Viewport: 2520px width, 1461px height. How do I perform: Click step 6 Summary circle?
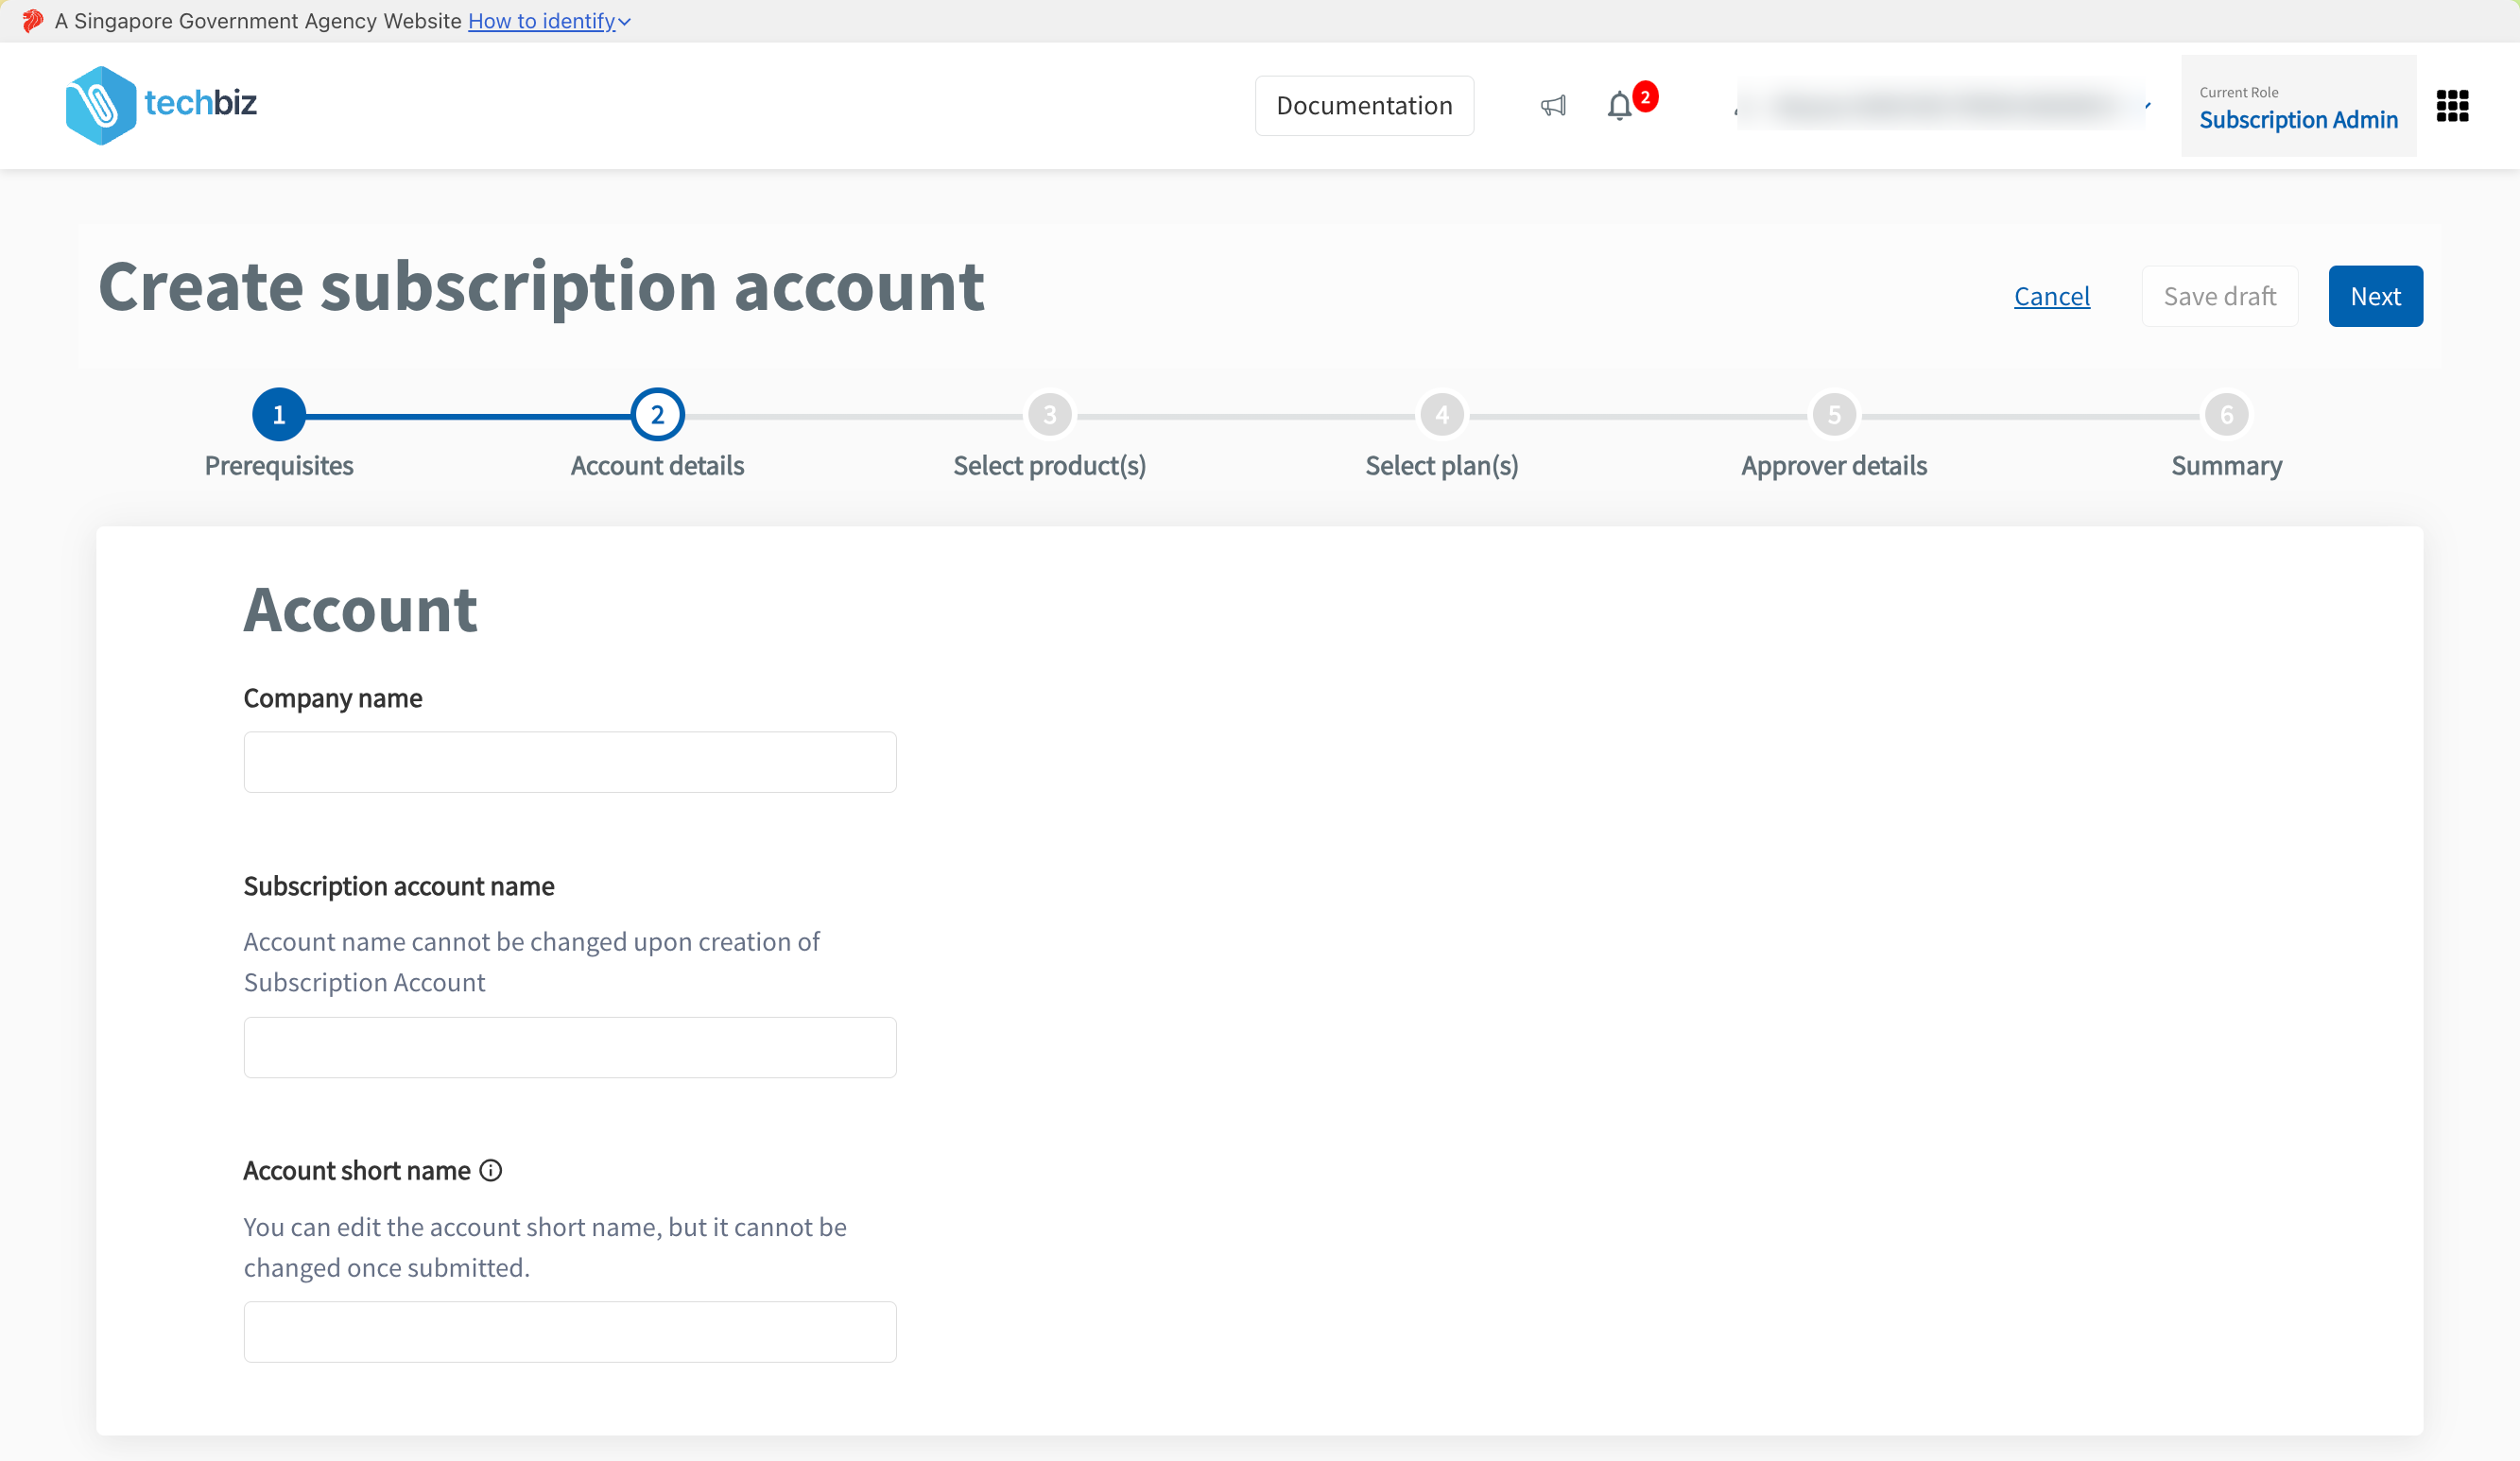click(x=2226, y=415)
